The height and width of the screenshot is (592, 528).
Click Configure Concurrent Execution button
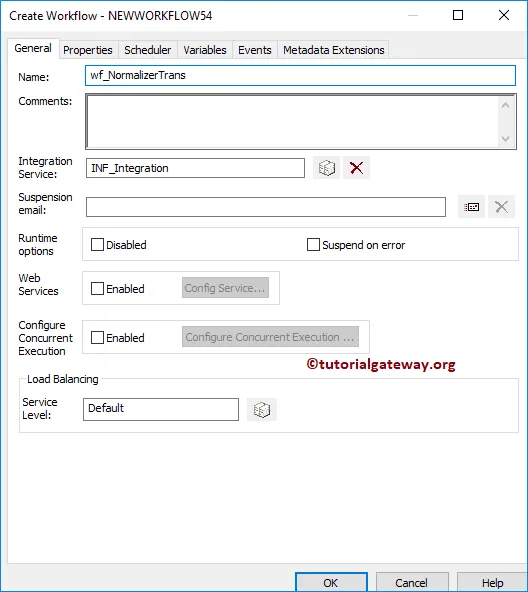pos(270,337)
